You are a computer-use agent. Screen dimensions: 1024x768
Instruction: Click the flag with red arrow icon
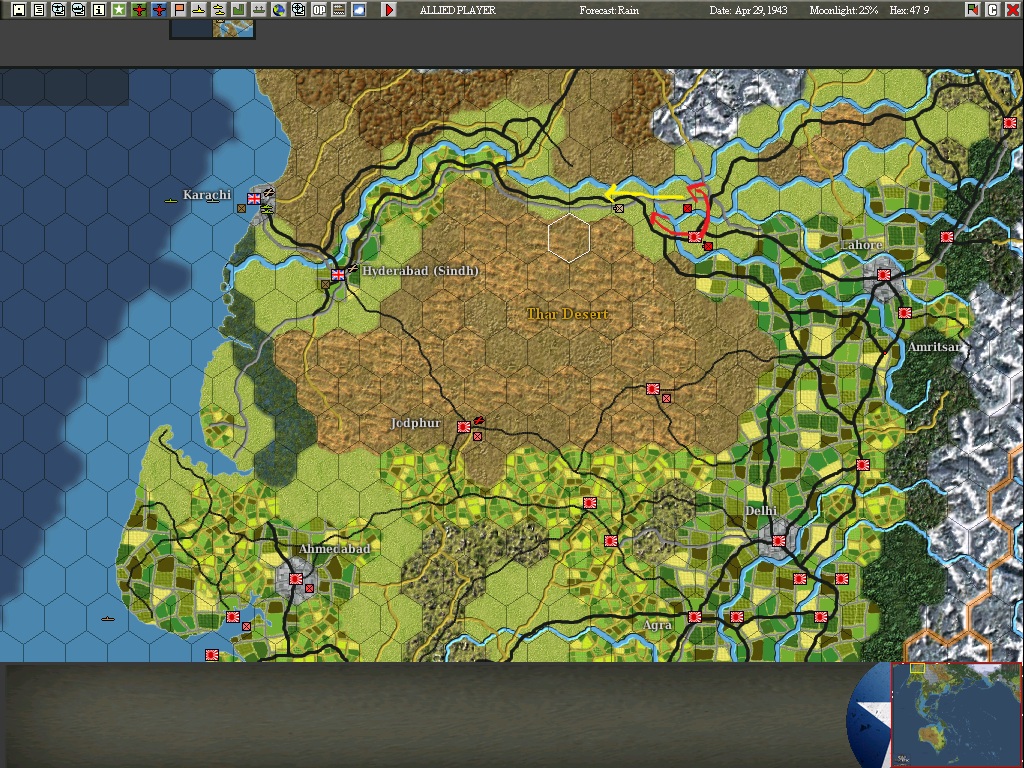pyautogui.click(x=973, y=10)
